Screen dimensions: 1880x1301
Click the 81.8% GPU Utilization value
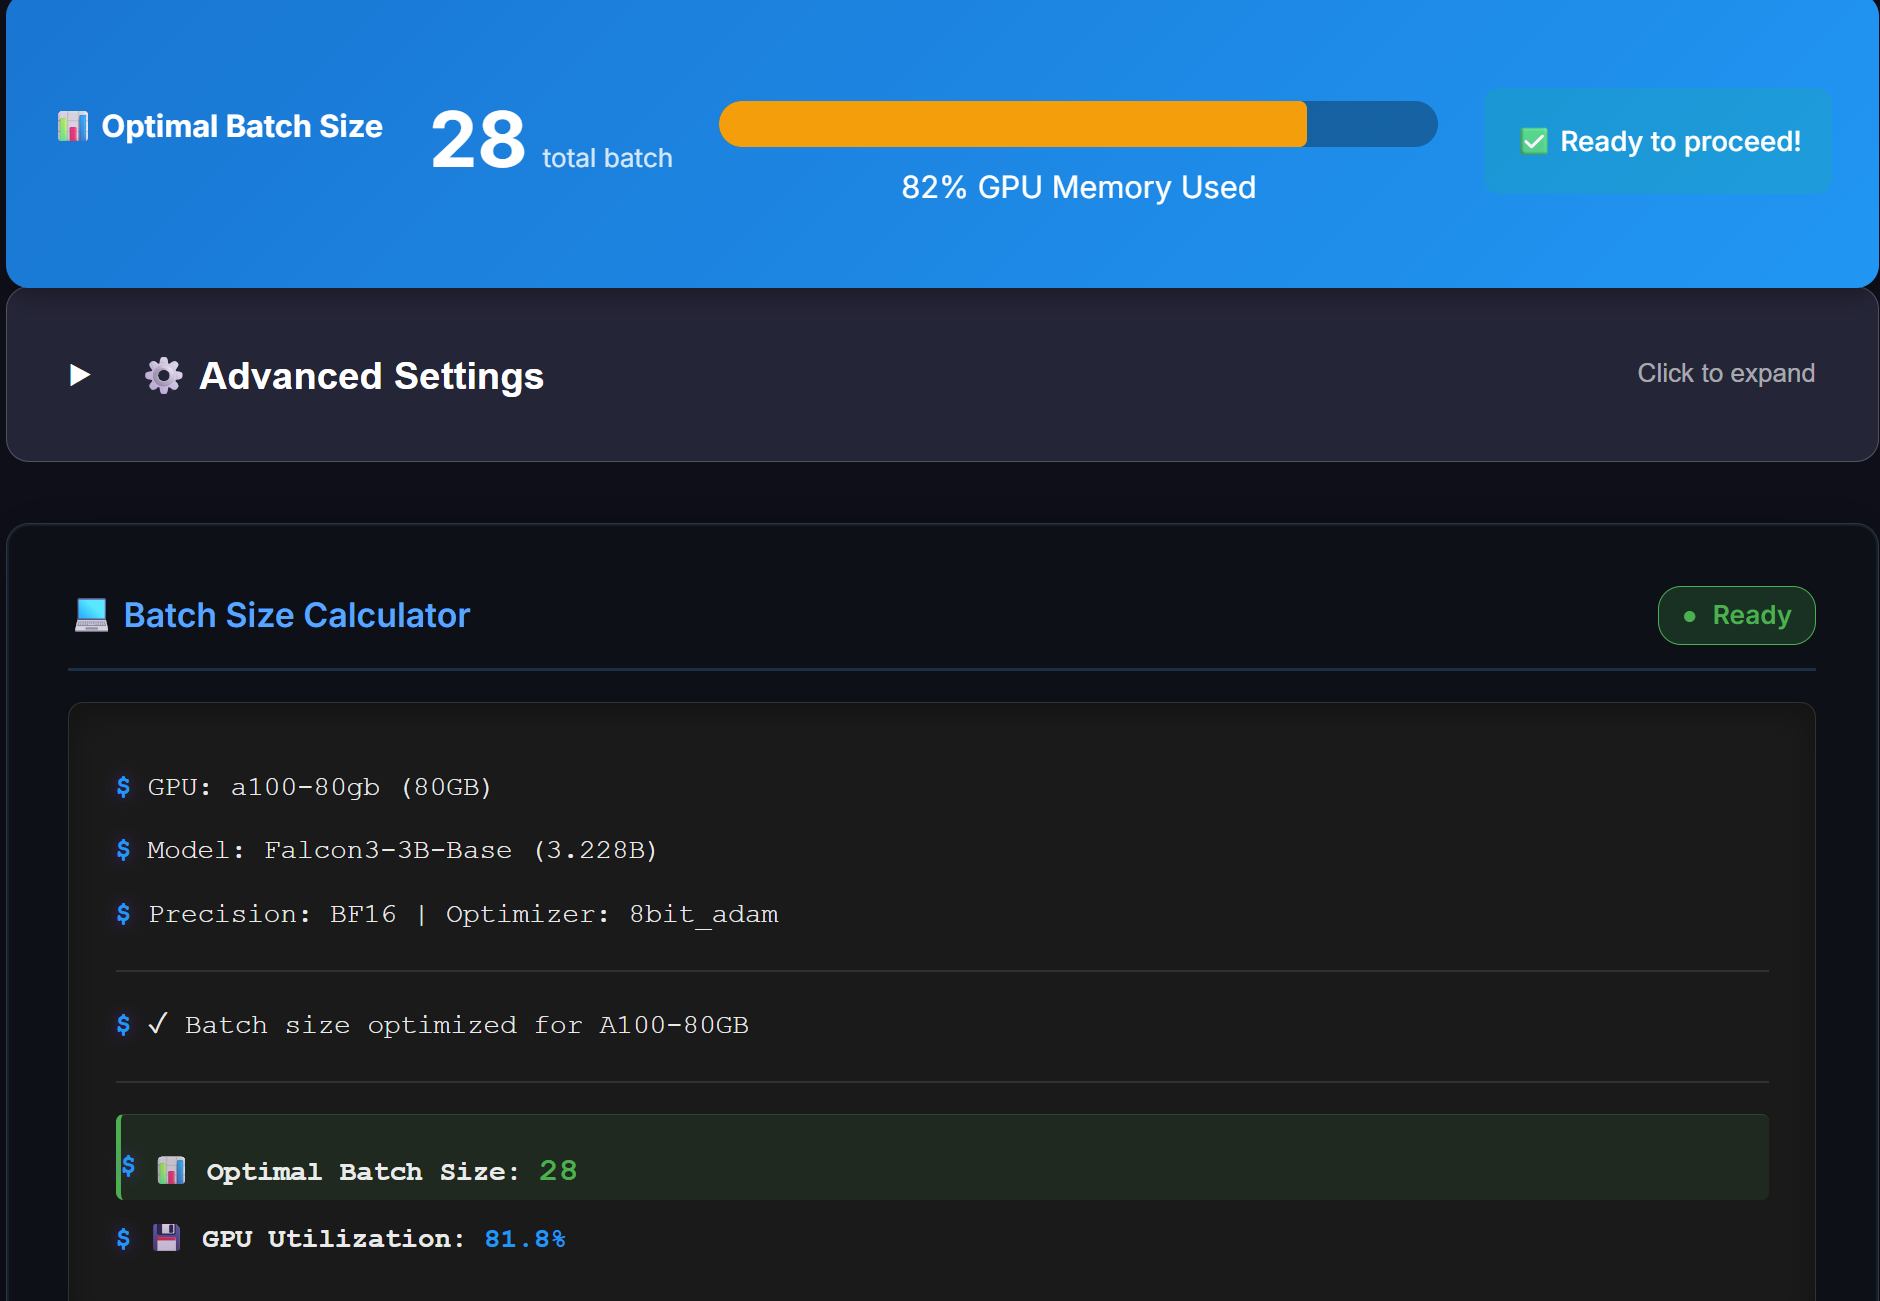coord(525,1239)
